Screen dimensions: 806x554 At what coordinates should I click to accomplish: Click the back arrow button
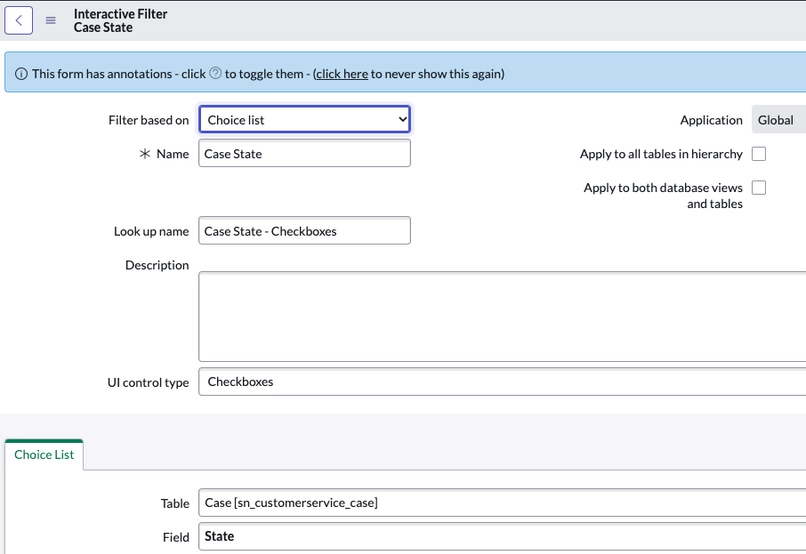coord(19,20)
